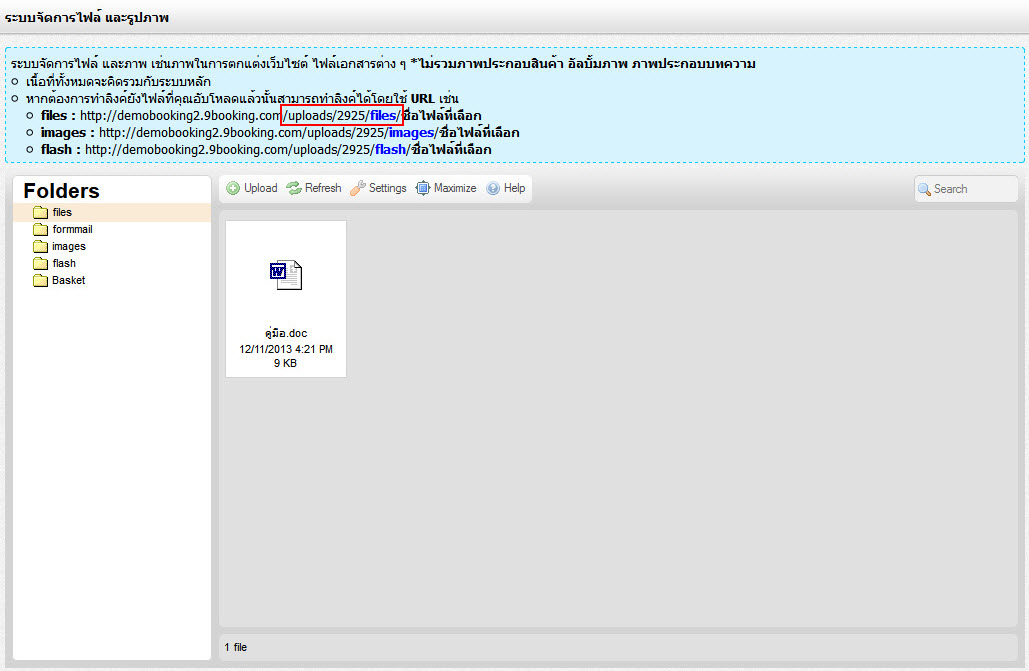The image size is (1029, 671).
Task: Select the files folder in the tree
Action: (62, 213)
